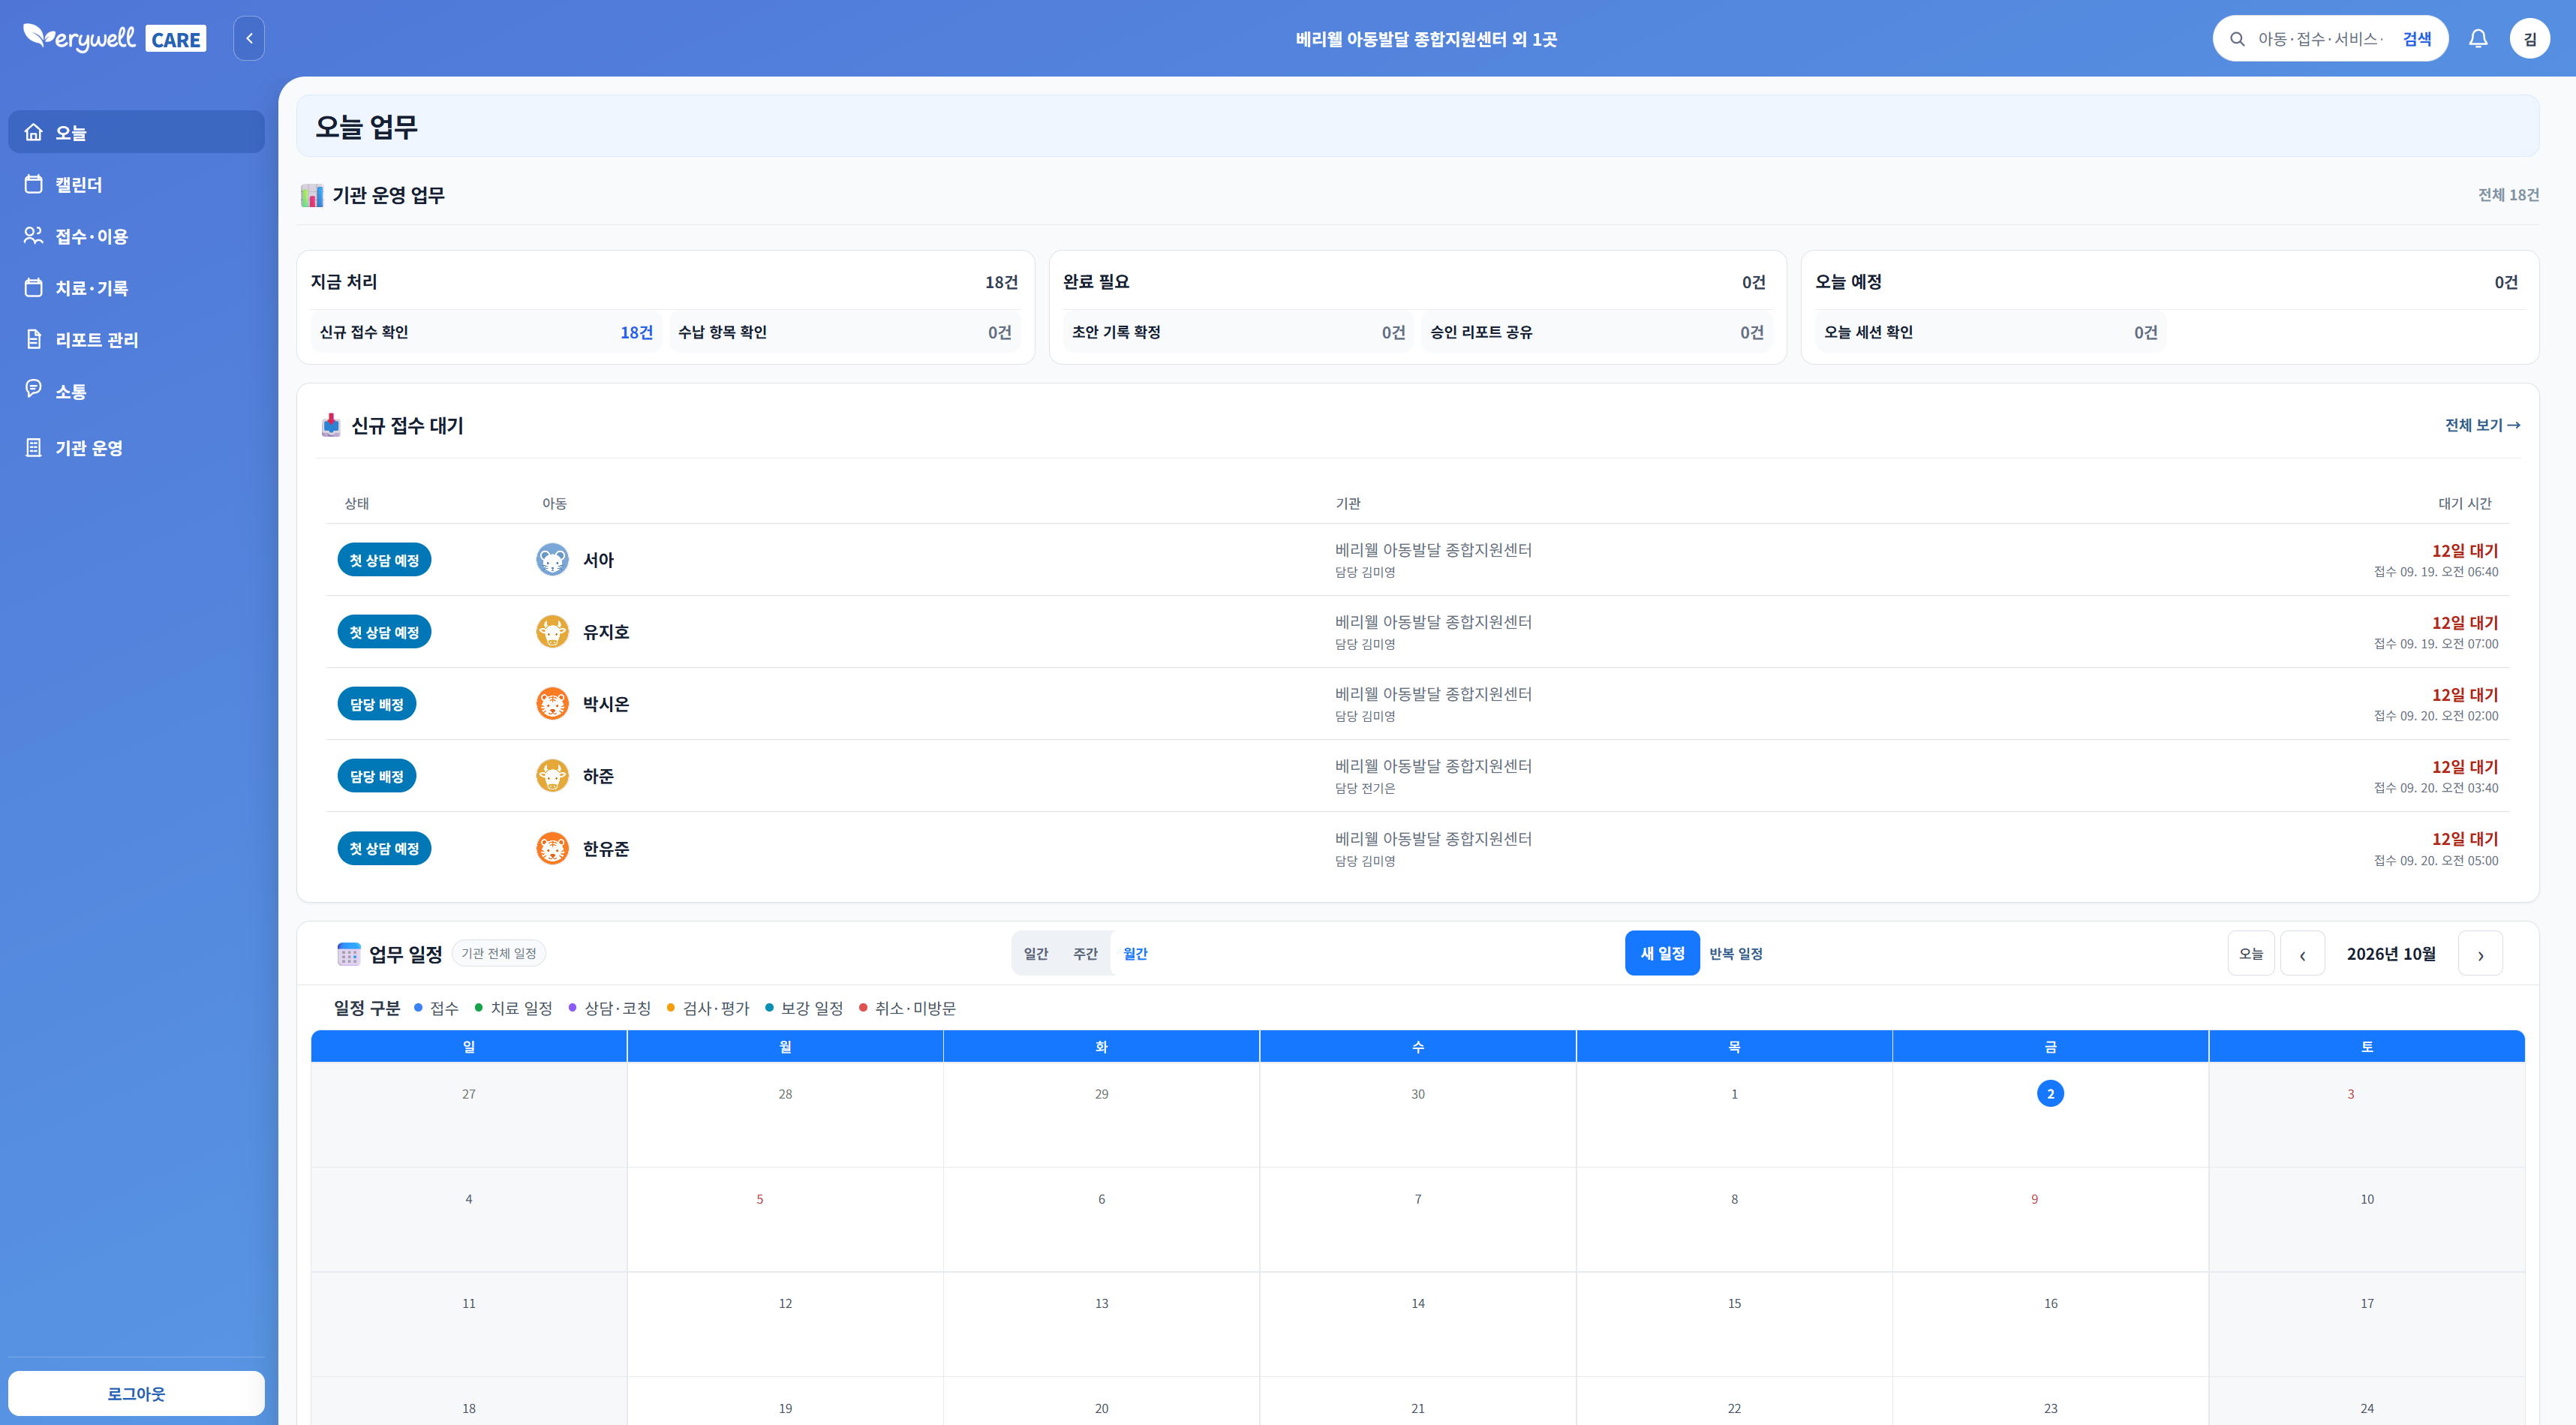Collapse the sidebar with the chevron button
The width and height of the screenshot is (2576, 1425).
tap(249, 38)
